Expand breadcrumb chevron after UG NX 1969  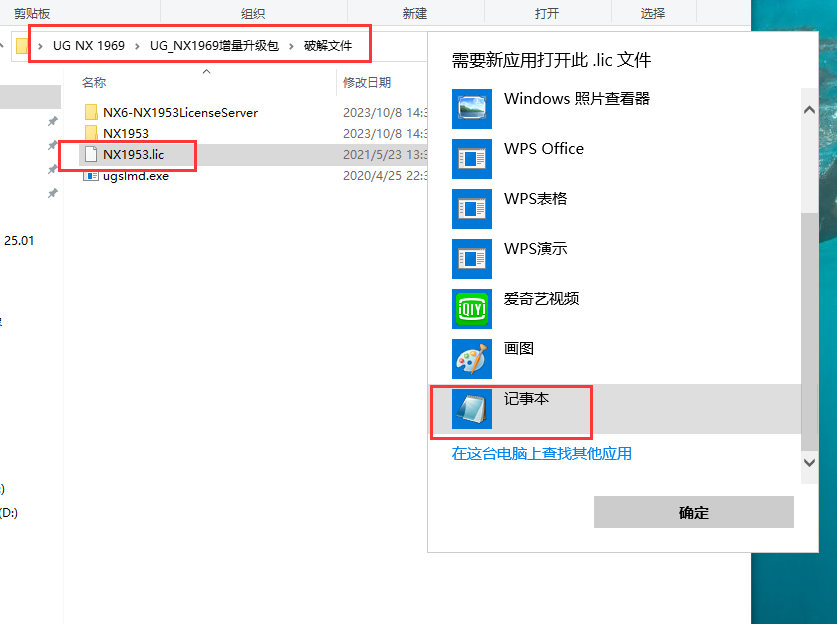coord(138,46)
